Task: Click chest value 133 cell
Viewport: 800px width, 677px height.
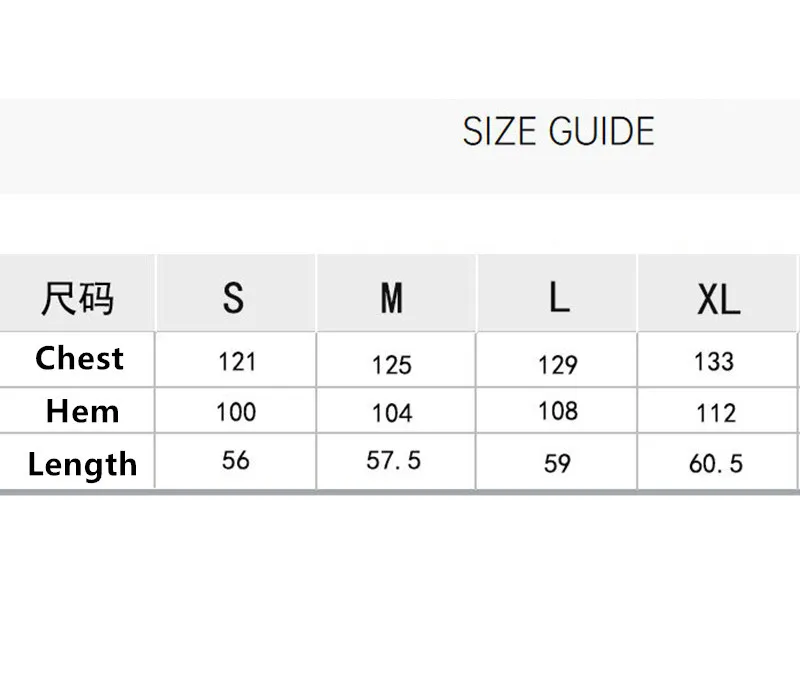Action: click(714, 362)
